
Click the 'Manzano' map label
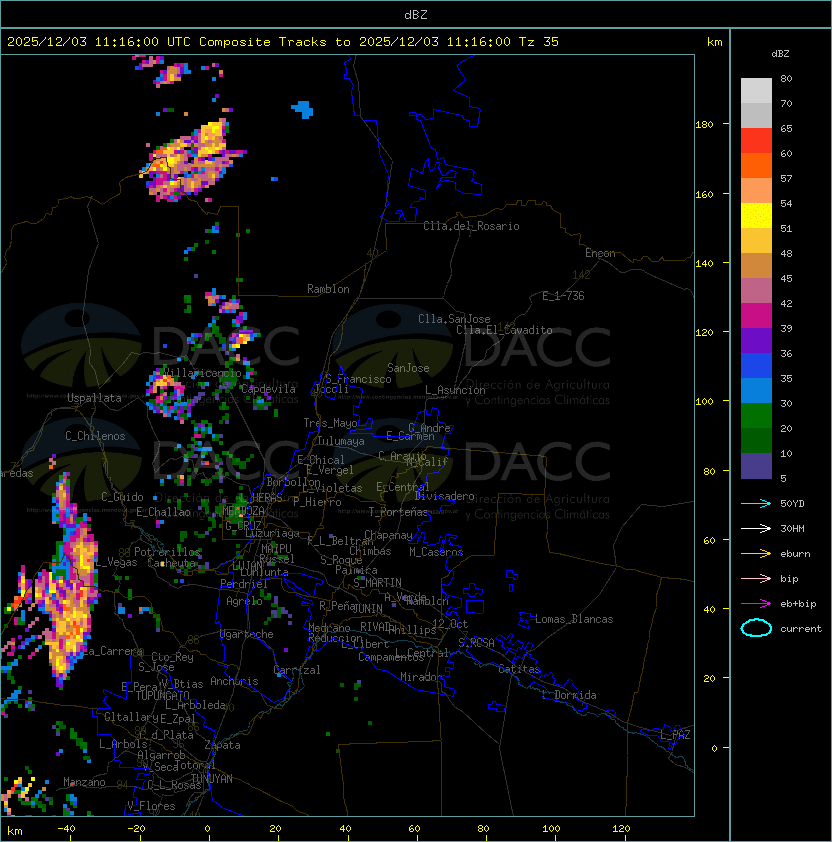(84, 782)
